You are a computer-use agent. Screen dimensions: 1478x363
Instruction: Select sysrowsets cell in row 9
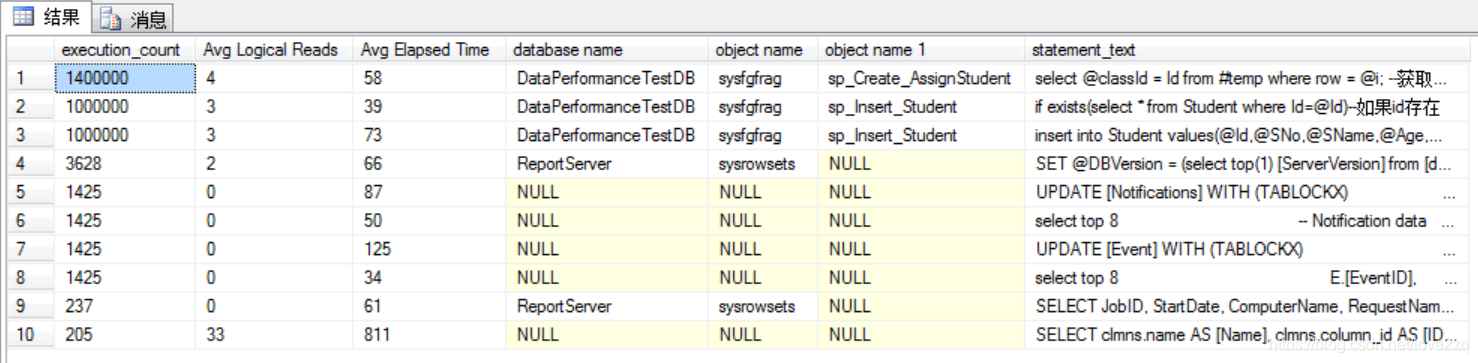click(x=763, y=306)
